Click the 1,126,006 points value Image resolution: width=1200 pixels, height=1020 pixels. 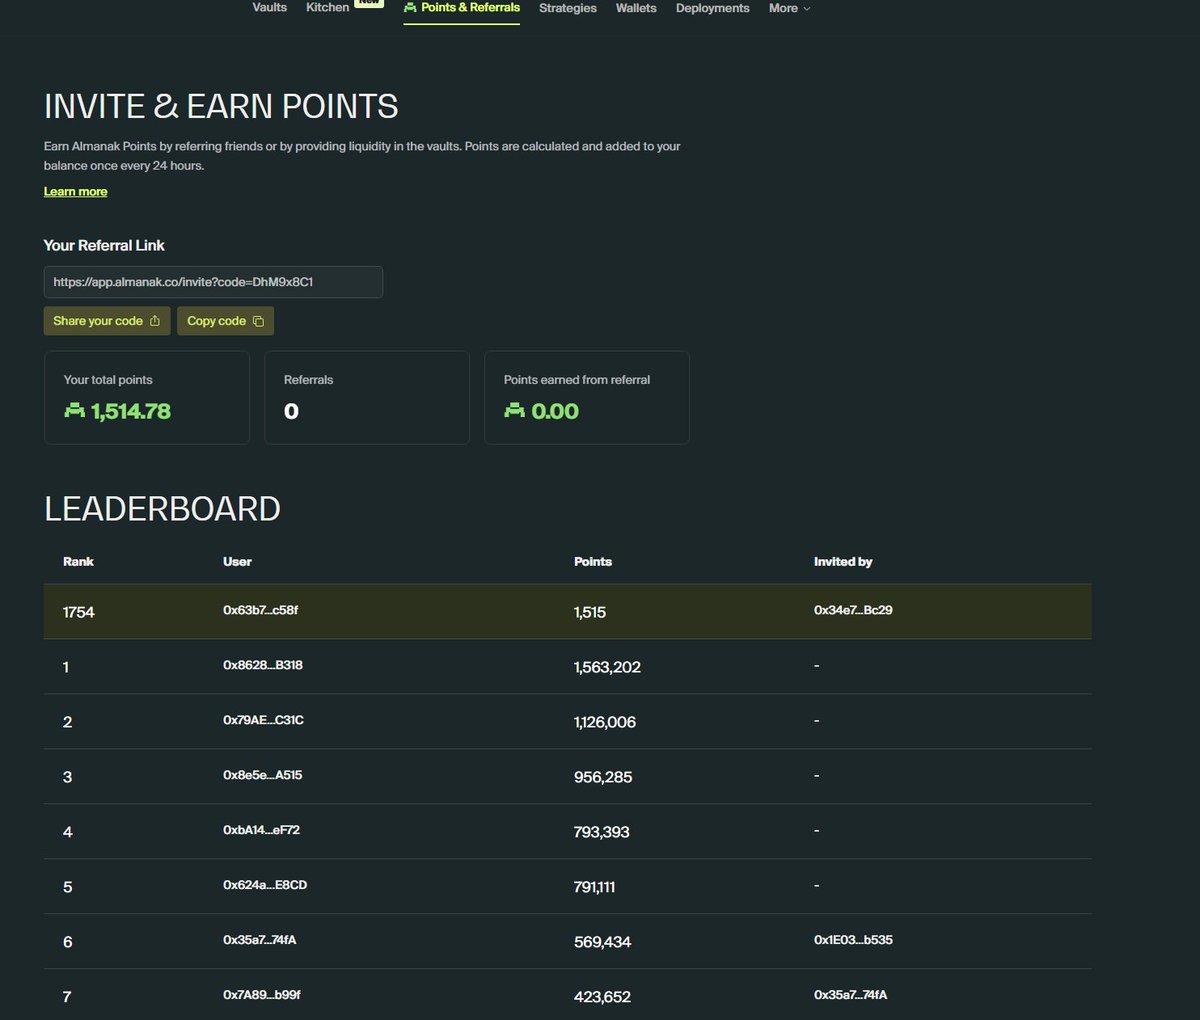(605, 722)
